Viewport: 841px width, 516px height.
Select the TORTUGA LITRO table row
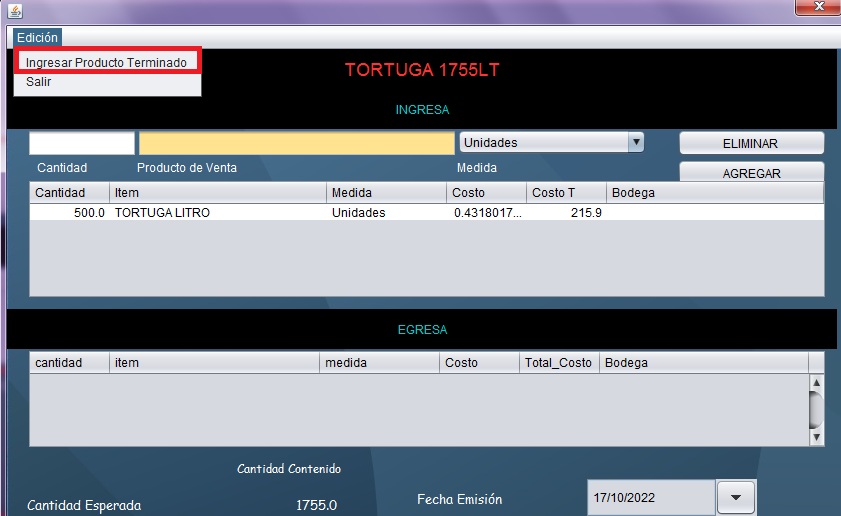300,213
